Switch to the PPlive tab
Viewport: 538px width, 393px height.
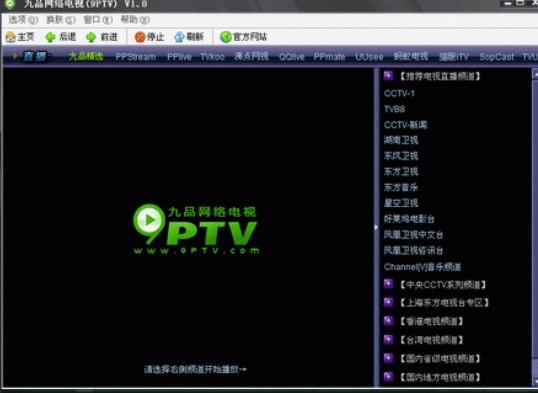pos(179,57)
